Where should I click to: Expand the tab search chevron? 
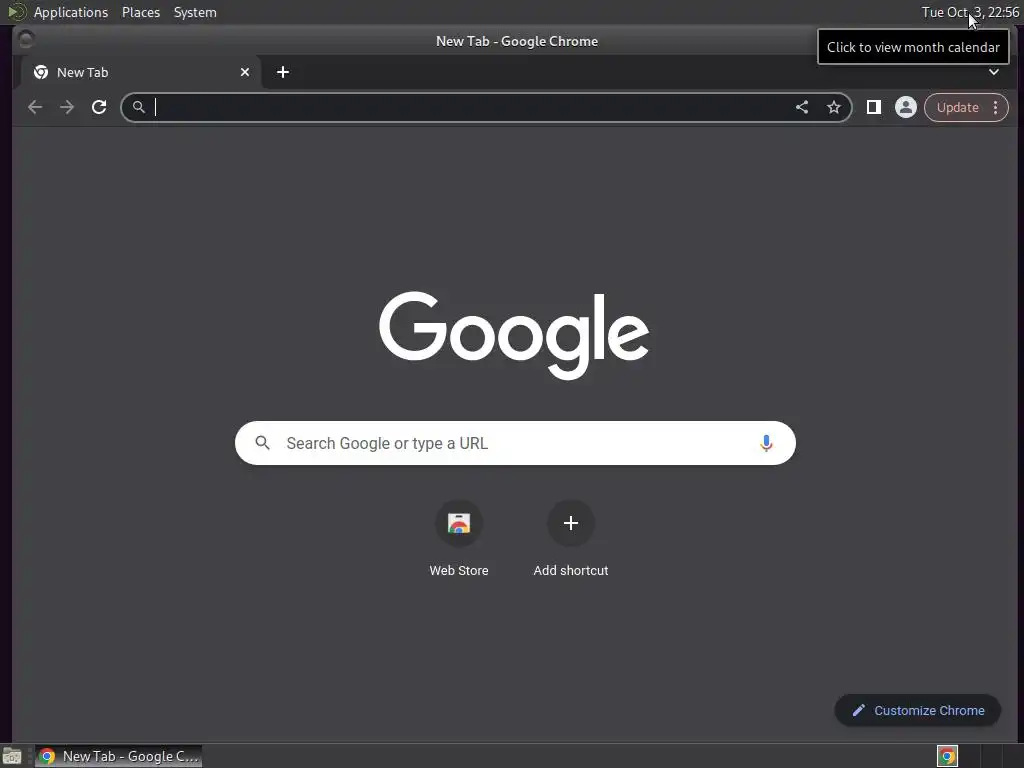[x=994, y=72]
